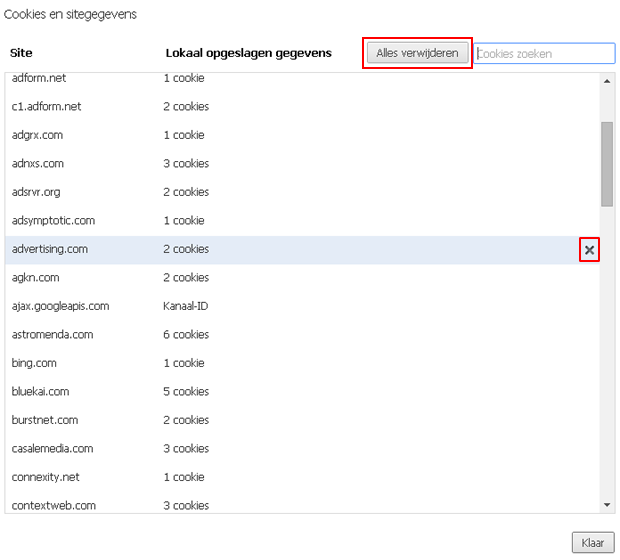Click the 2 cookies value for burstnet.com
The image size is (620, 560).
(186, 420)
